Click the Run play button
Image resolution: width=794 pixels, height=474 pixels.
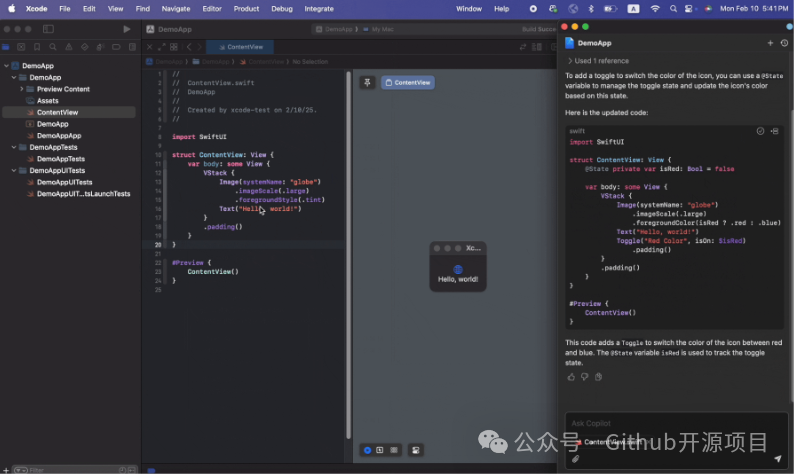click(x=127, y=29)
